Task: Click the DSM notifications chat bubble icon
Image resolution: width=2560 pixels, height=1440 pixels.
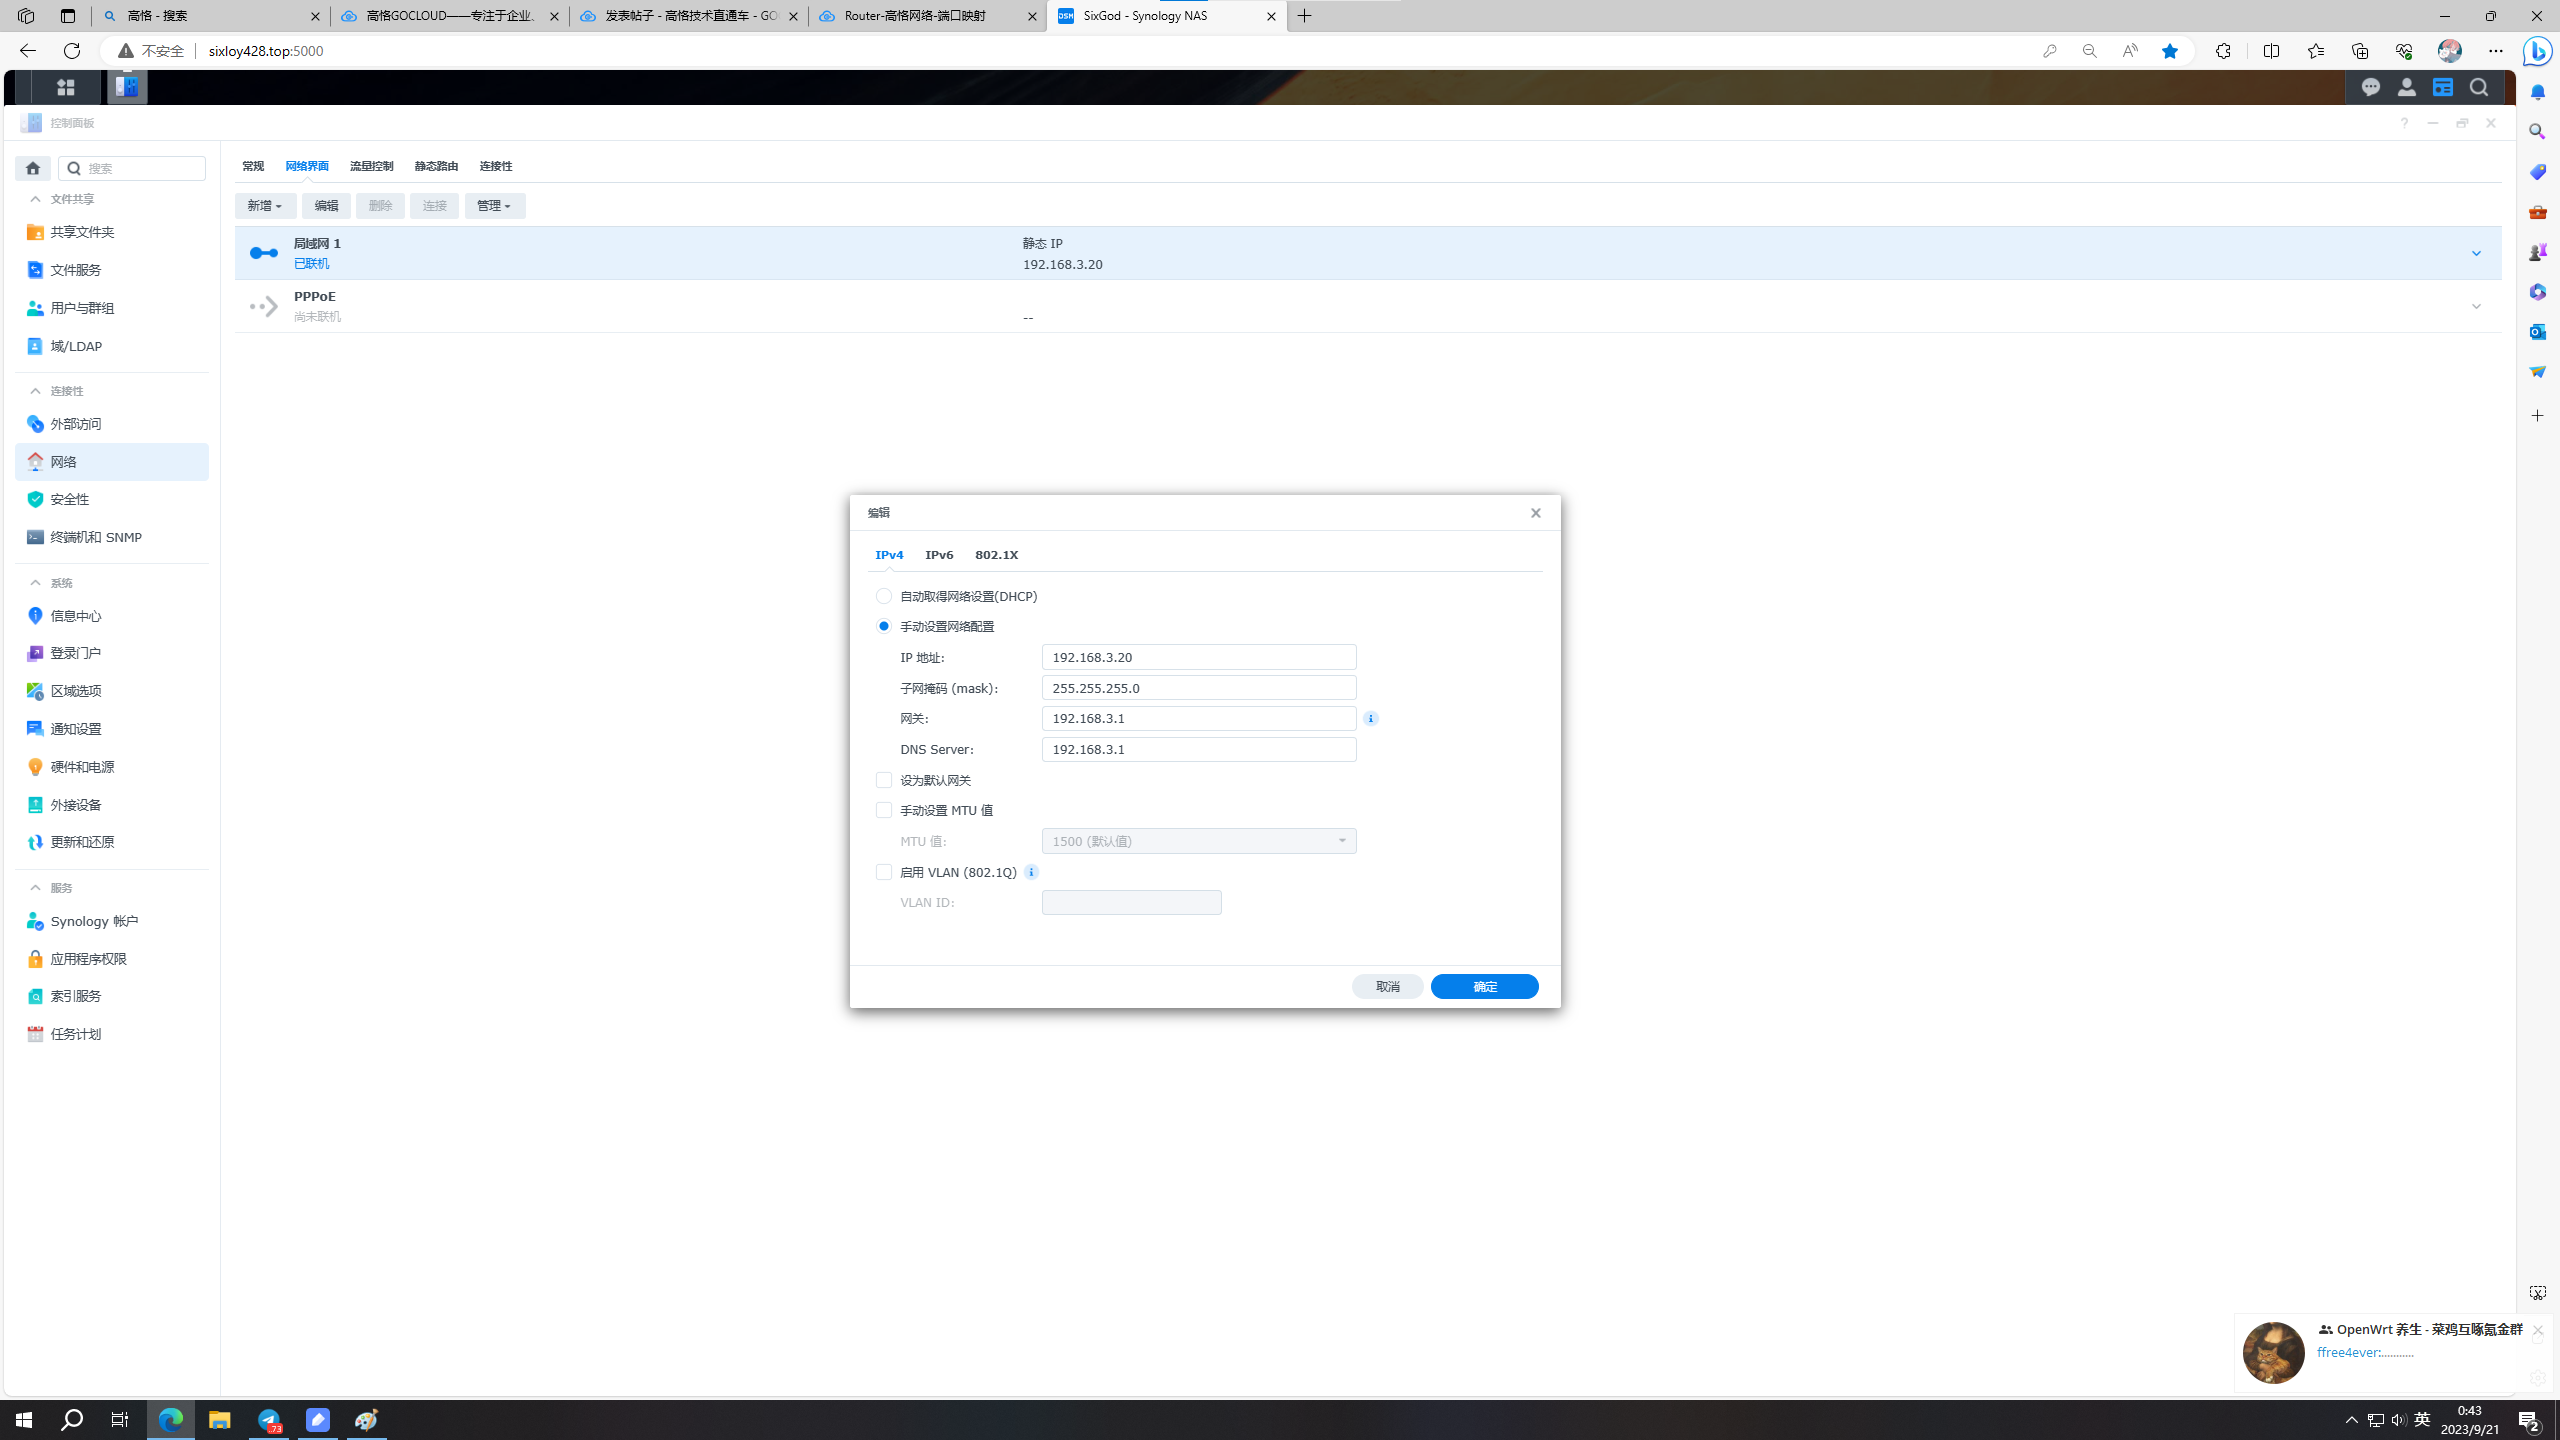Action: [2370, 88]
